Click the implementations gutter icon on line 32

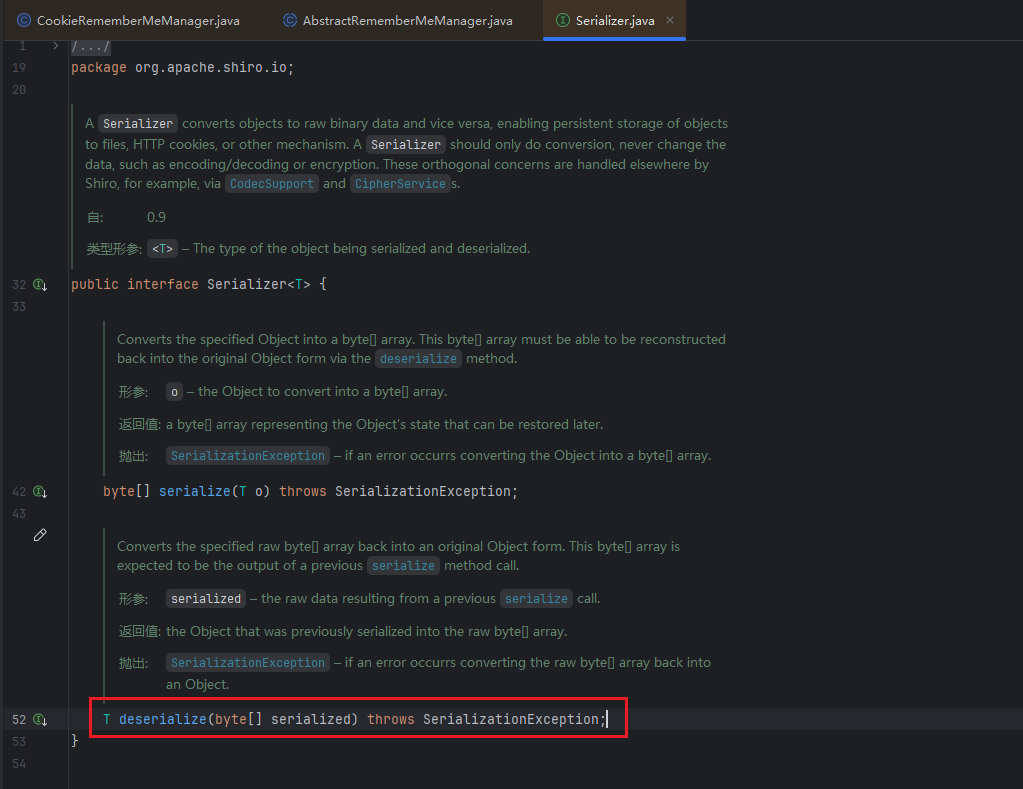[40, 285]
